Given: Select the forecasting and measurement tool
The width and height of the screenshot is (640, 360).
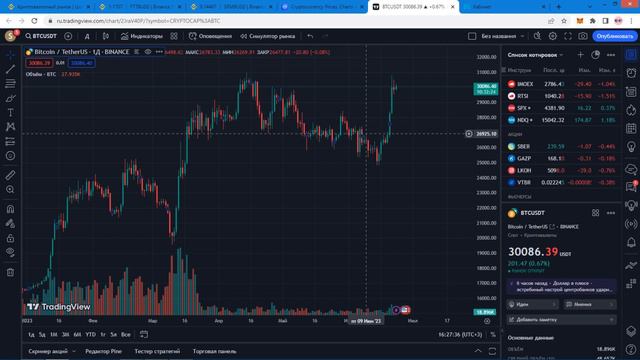Looking at the screenshot, I should pyautogui.click(x=11, y=142).
